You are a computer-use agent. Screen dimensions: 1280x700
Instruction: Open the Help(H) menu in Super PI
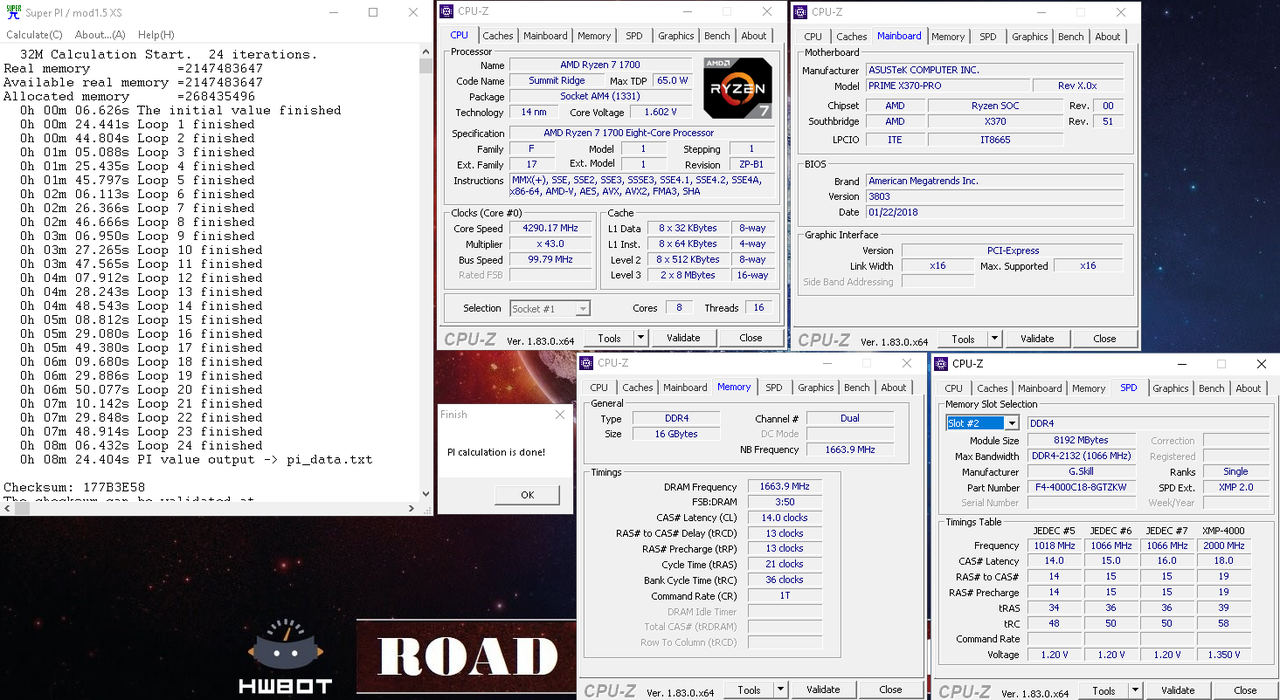[156, 35]
